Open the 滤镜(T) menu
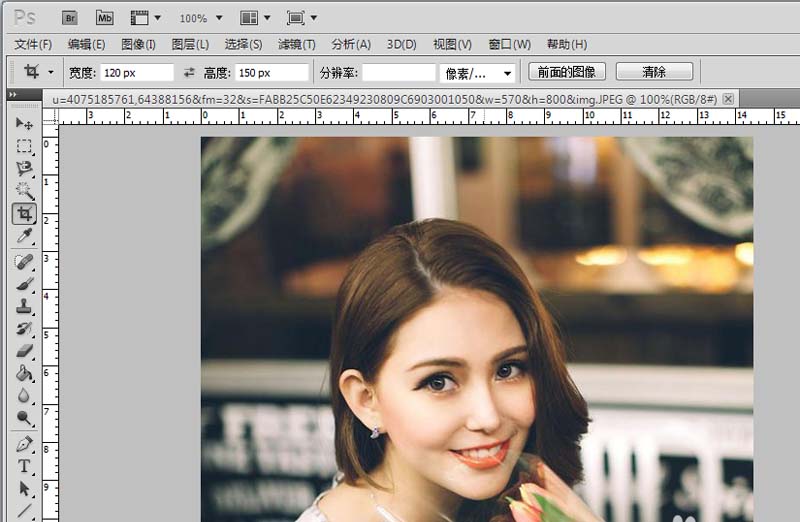Image resolution: width=800 pixels, height=522 pixels. pos(296,44)
